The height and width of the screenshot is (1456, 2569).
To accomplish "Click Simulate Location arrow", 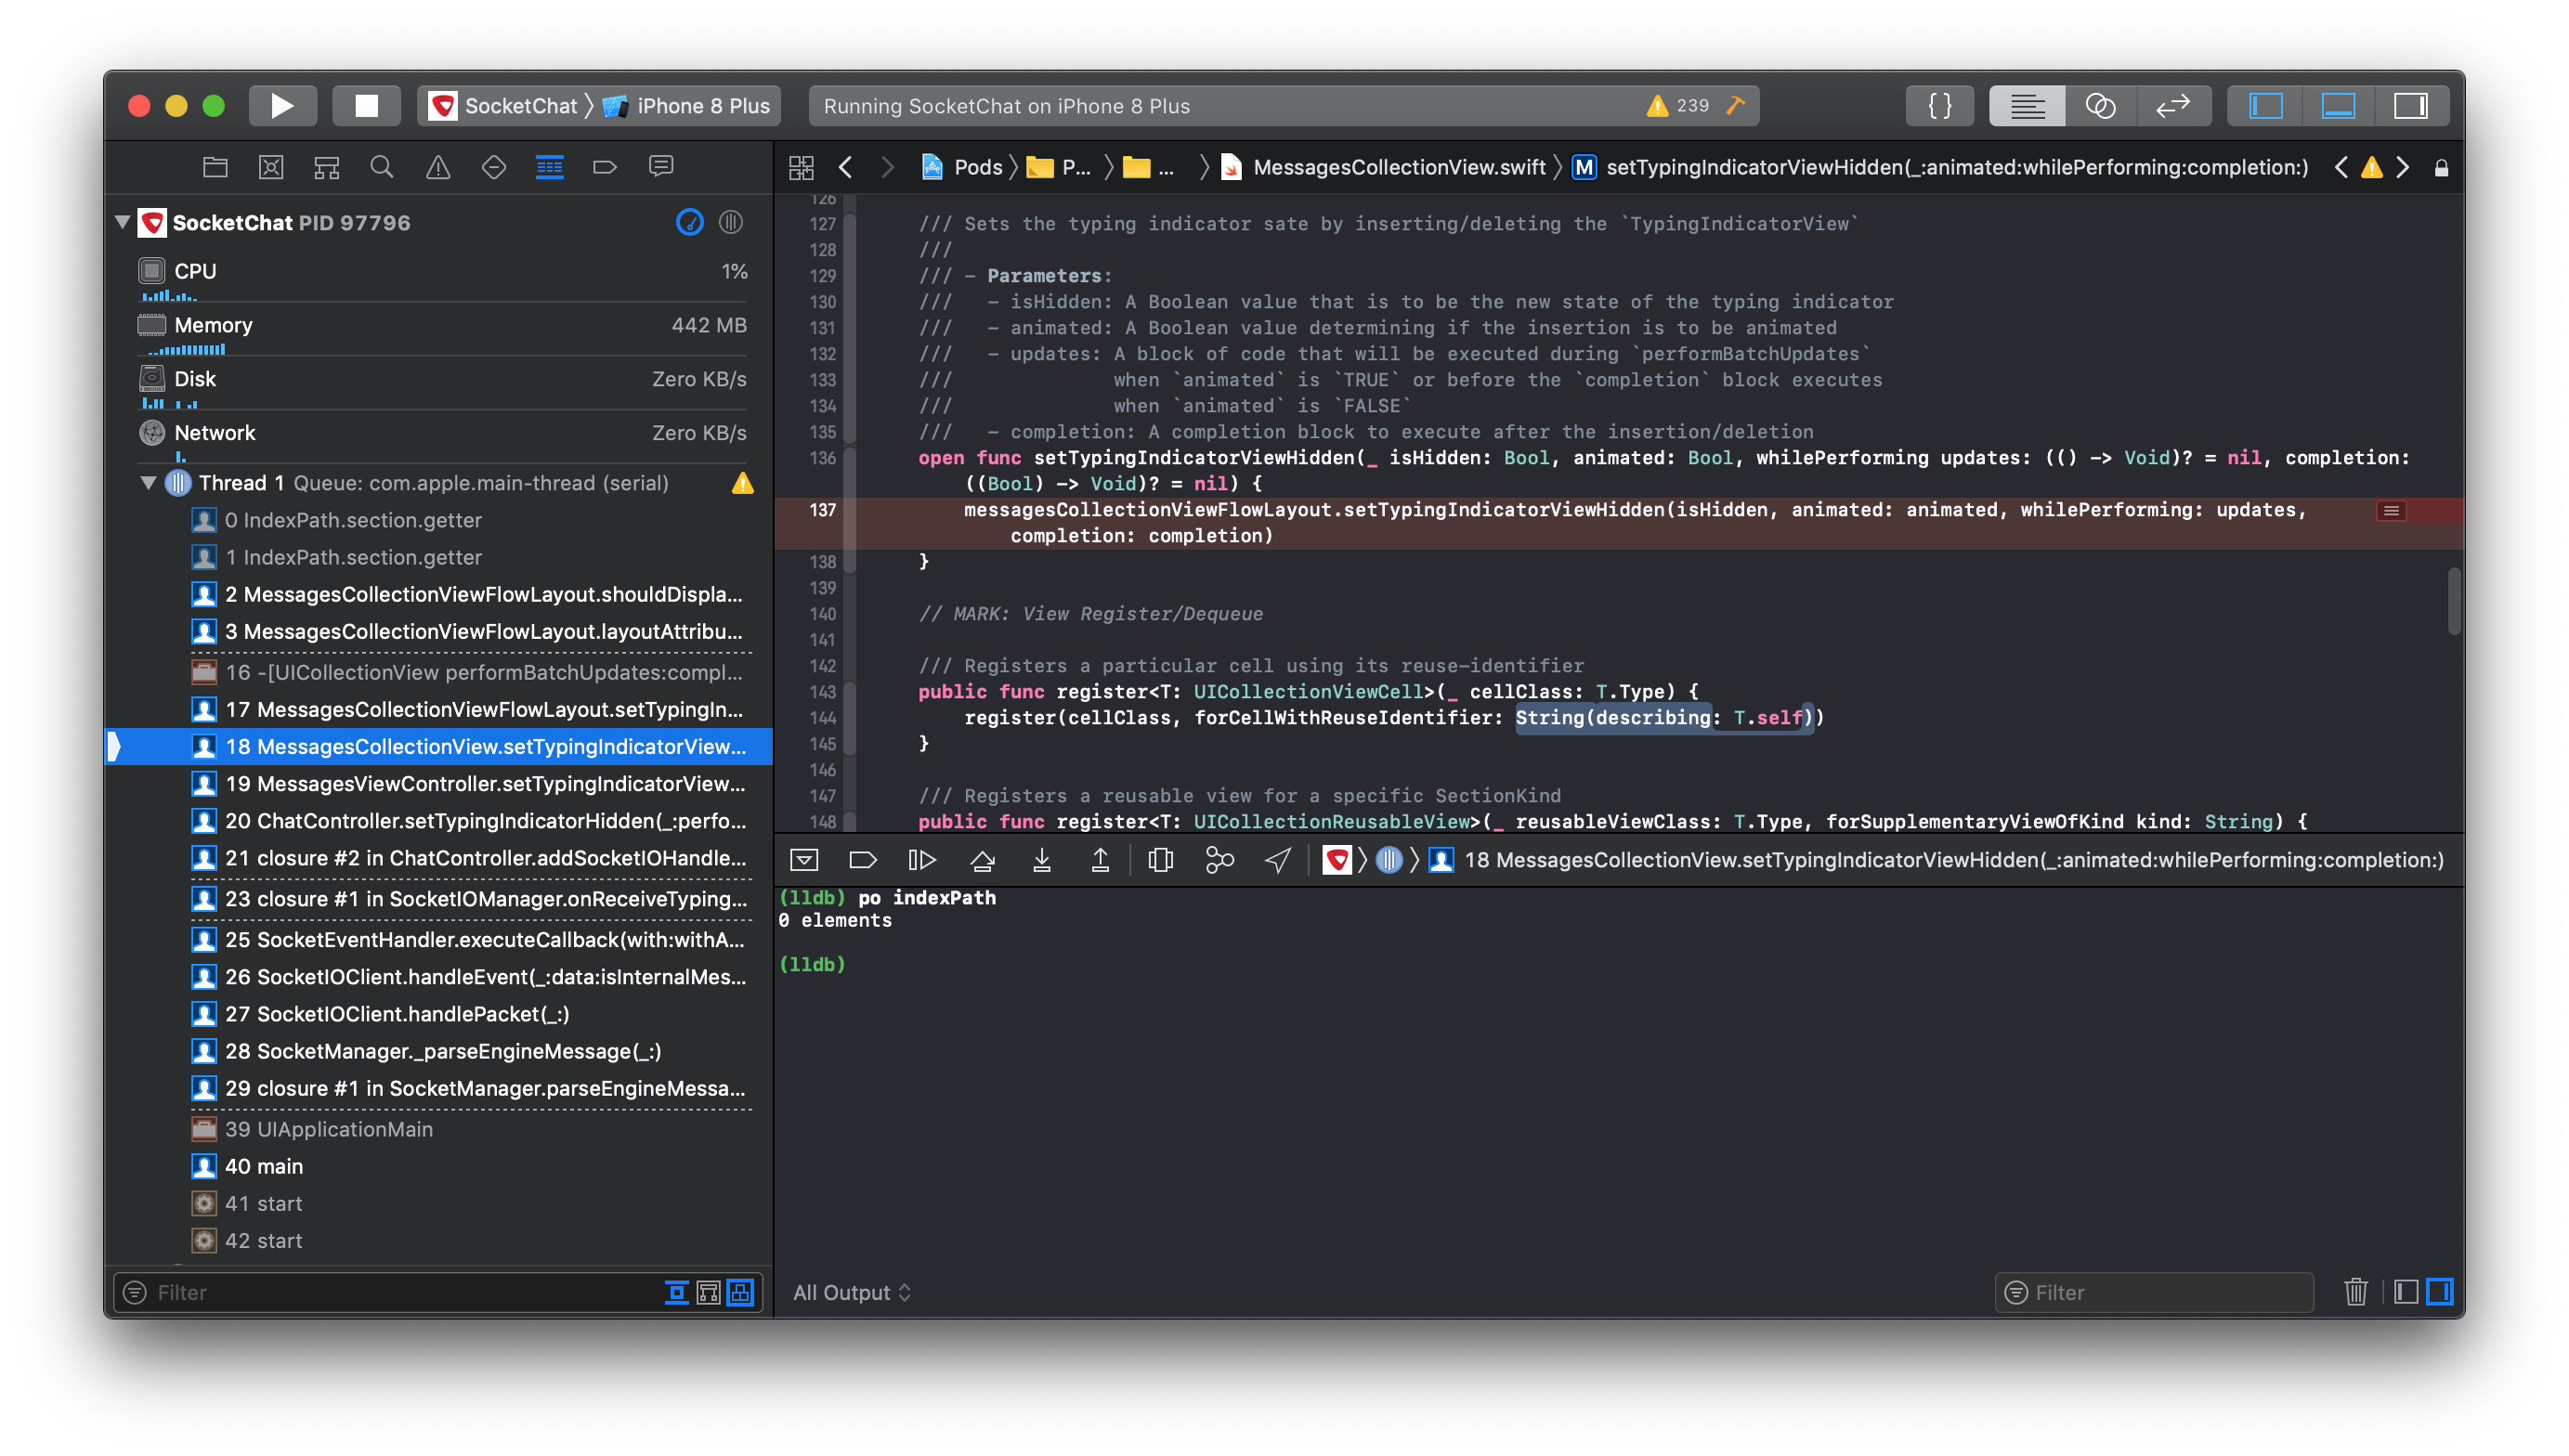I will 1278,860.
